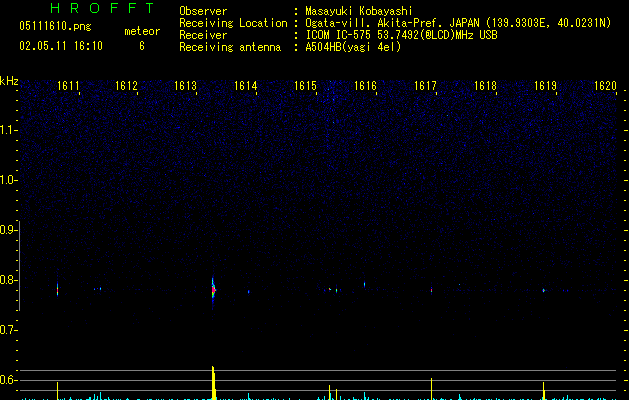Click the Receiving Location label
The width and height of the screenshot is (629, 400).
tap(233, 23)
